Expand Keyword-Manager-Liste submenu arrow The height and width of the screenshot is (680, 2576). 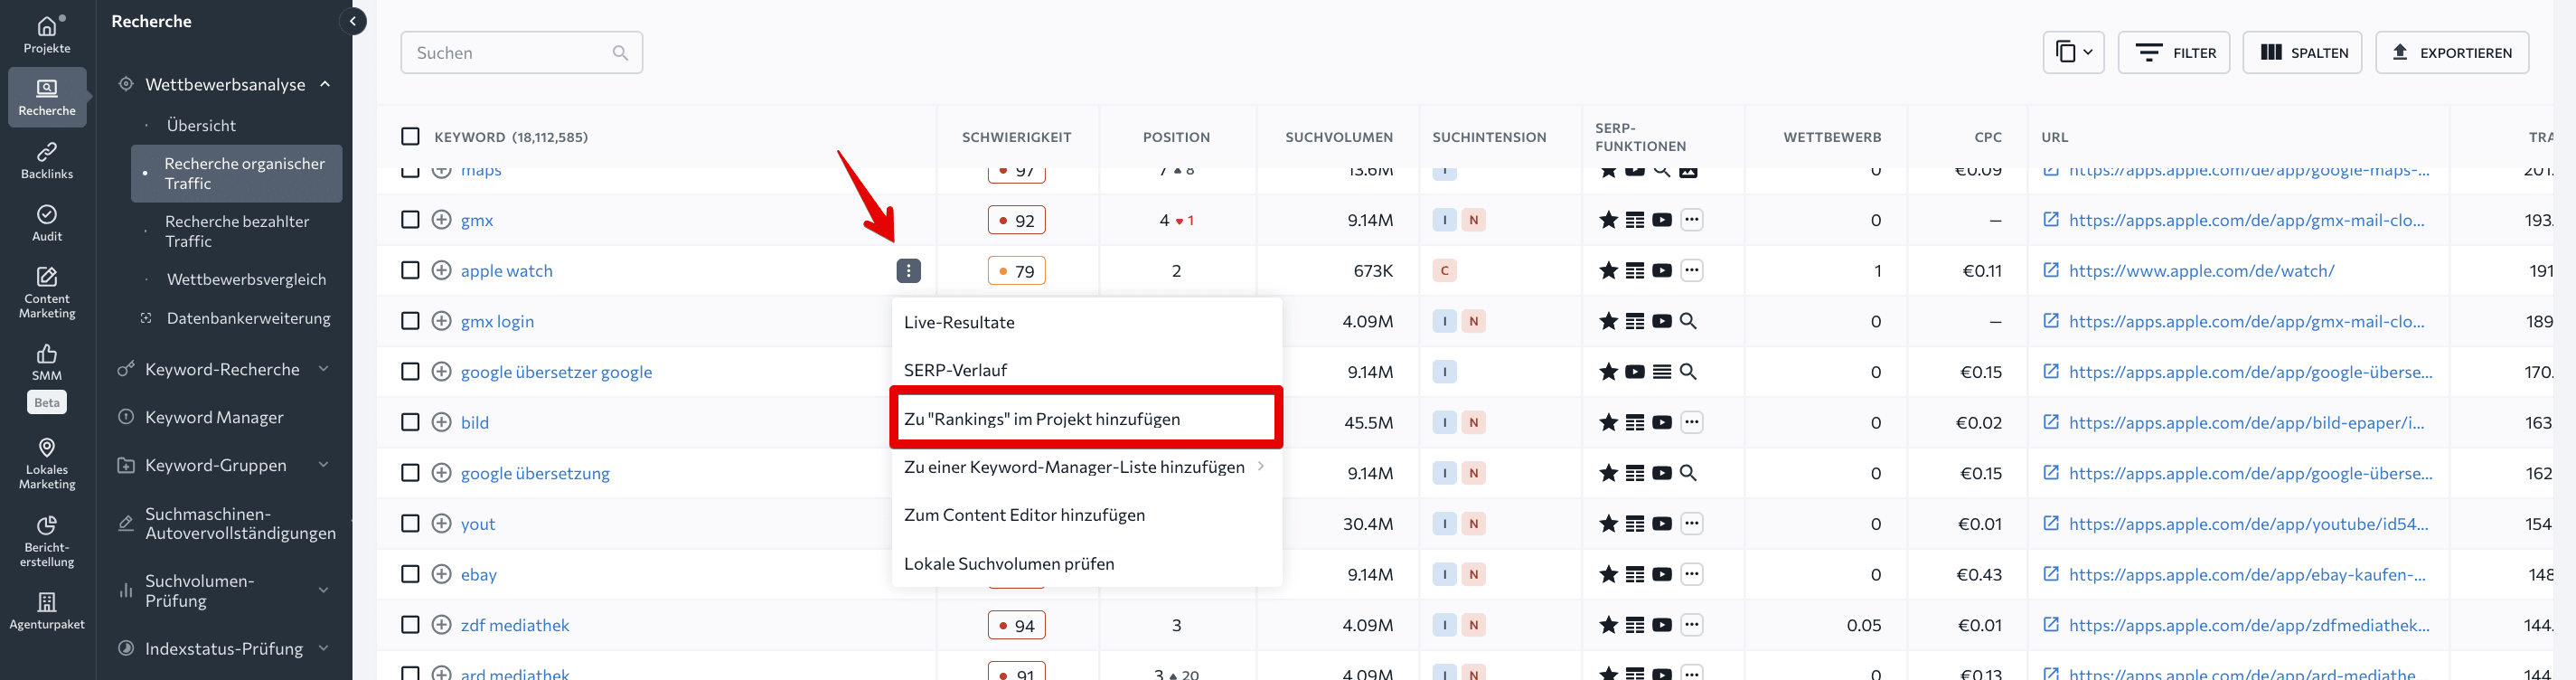[1261, 466]
